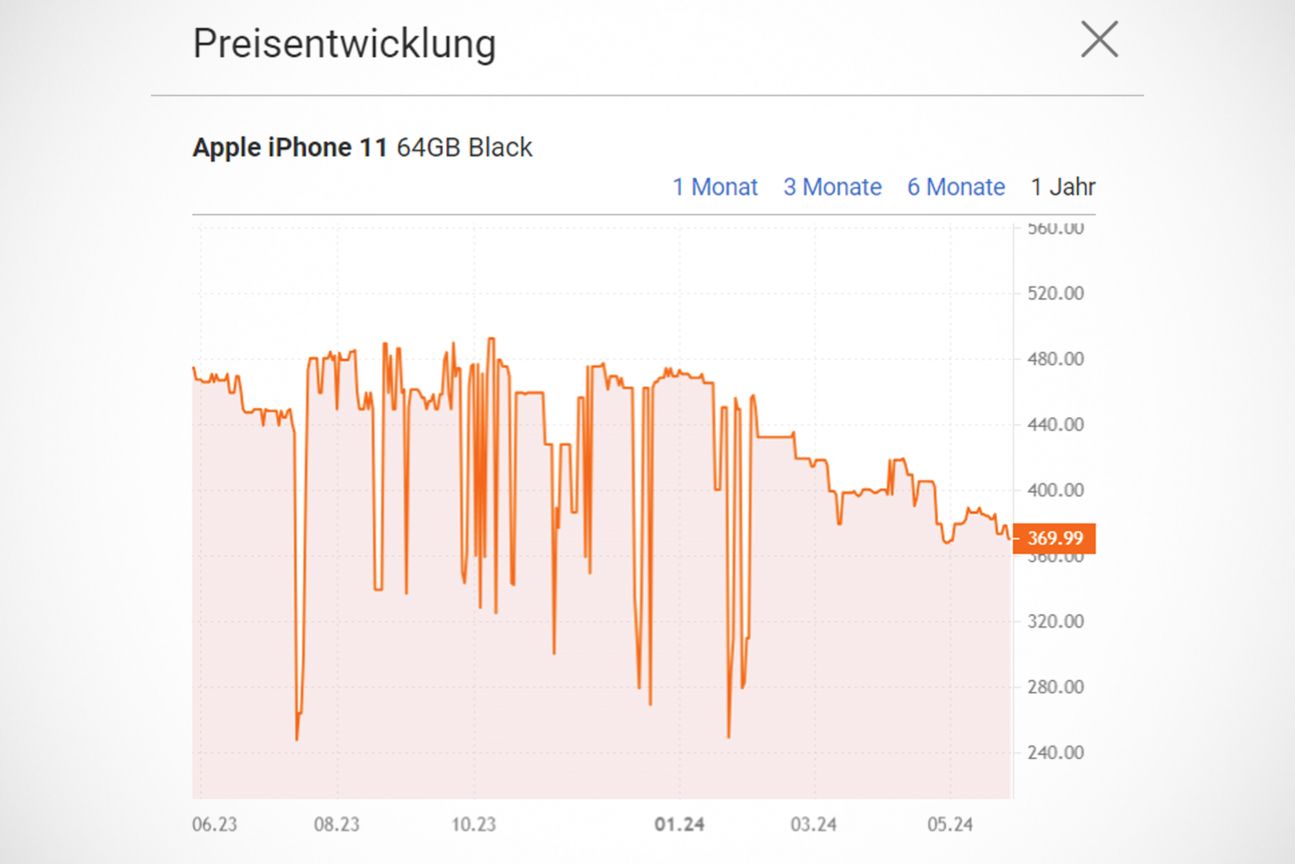Image resolution: width=1295 pixels, height=864 pixels.
Task: Click the current price marker 369.99
Action: coord(1053,538)
